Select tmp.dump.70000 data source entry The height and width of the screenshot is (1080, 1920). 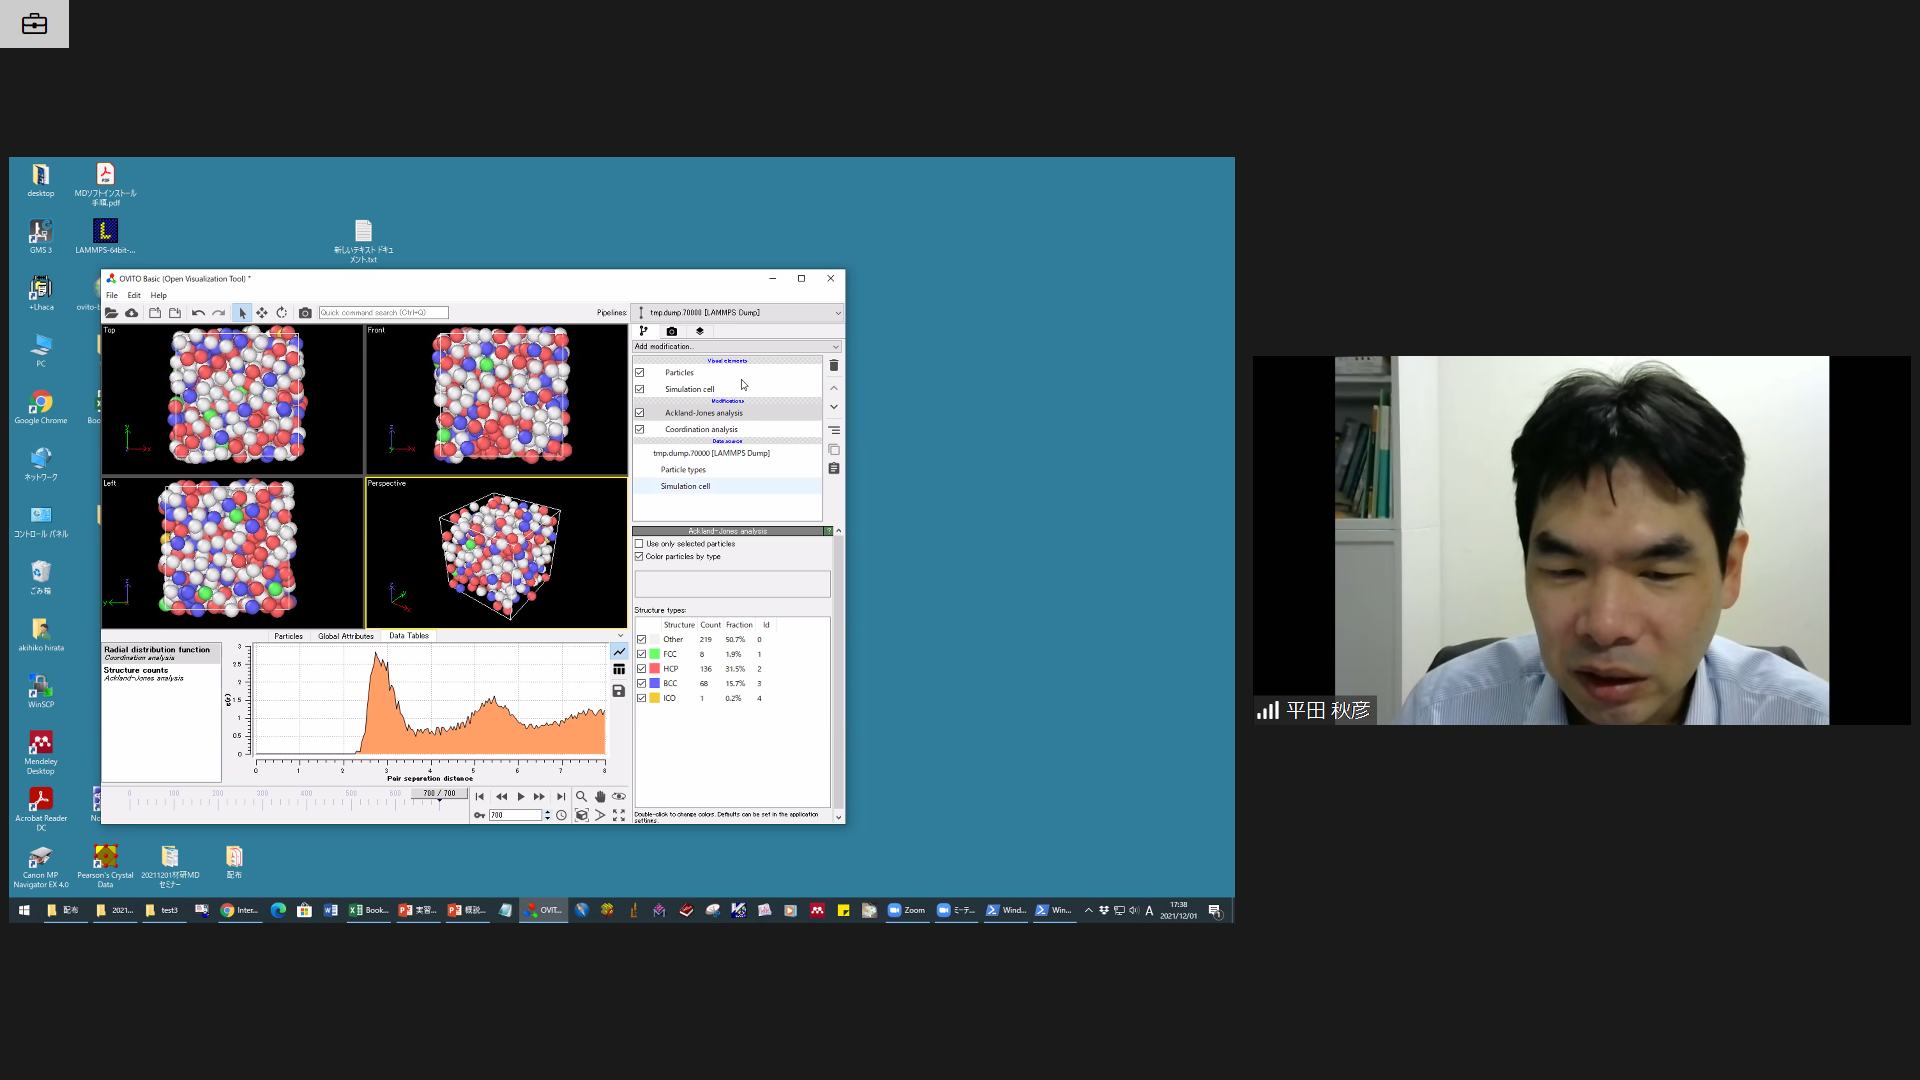711,453
